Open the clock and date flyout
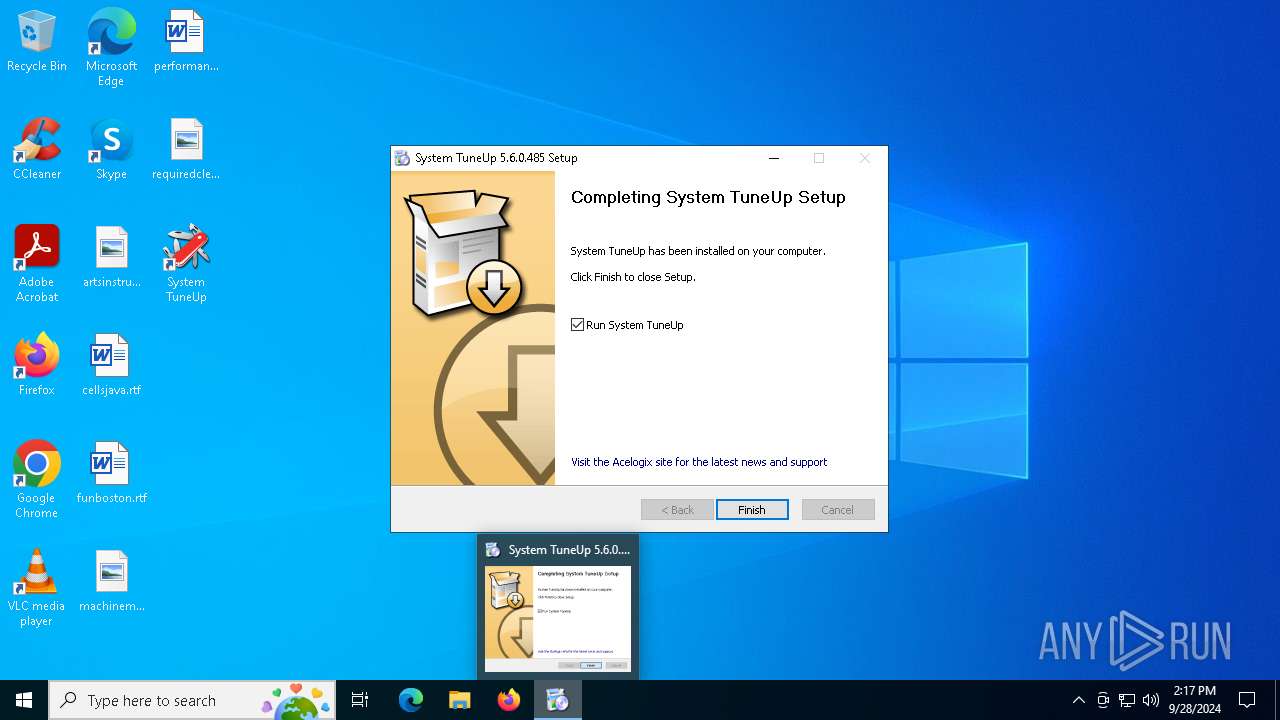Viewport: 1280px width, 720px height. [x=1195, y=700]
